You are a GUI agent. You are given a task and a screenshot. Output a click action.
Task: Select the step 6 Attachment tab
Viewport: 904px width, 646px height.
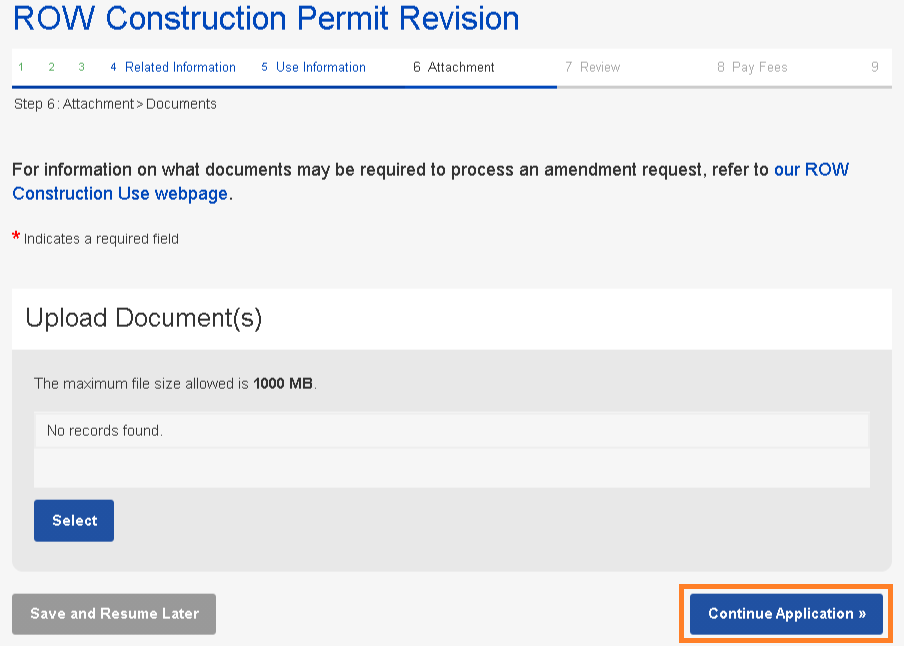(x=454, y=67)
